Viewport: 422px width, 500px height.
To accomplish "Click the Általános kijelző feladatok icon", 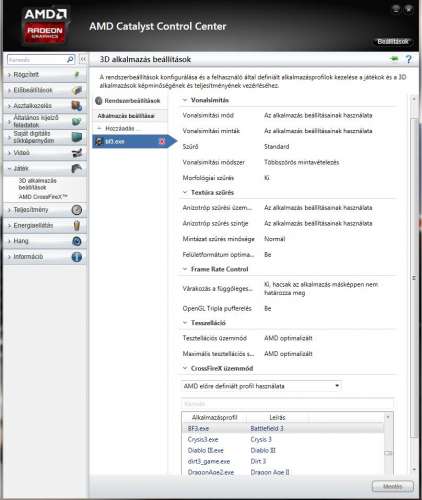I will click(x=77, y=121).
